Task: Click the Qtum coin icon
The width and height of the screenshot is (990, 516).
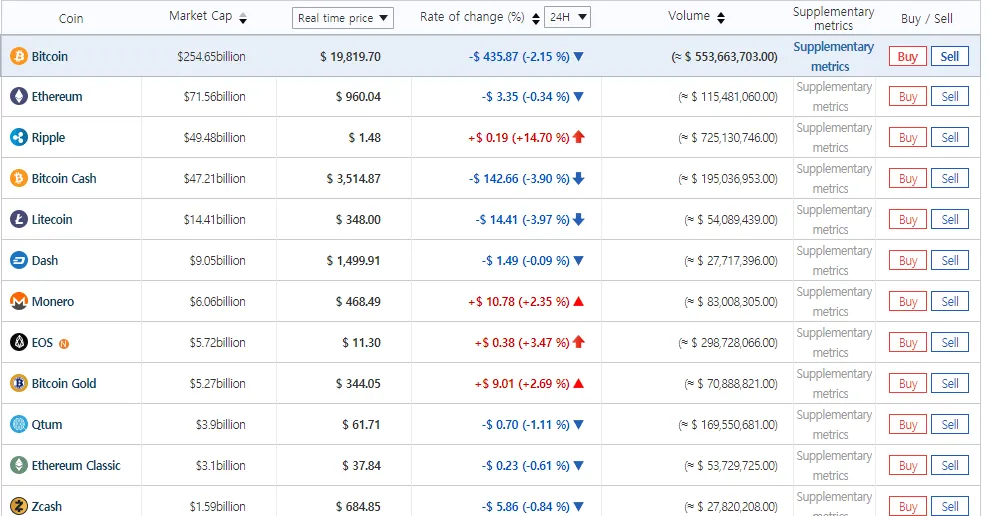Action: pos(19,424)
